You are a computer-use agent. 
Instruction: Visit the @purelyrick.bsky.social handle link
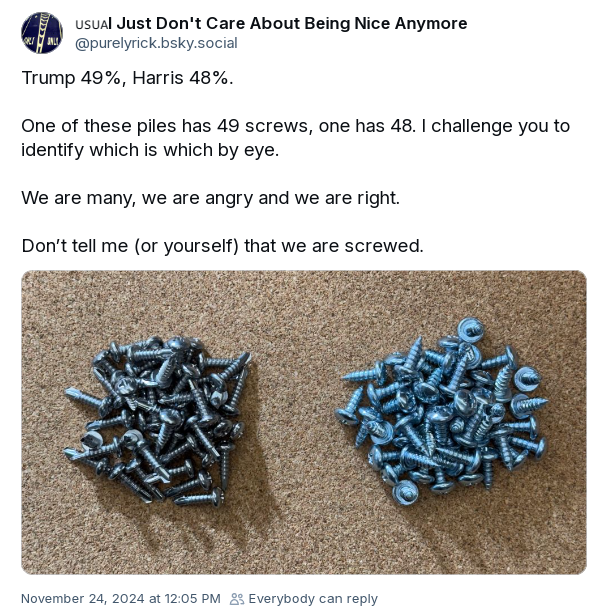tap(156, 43)
